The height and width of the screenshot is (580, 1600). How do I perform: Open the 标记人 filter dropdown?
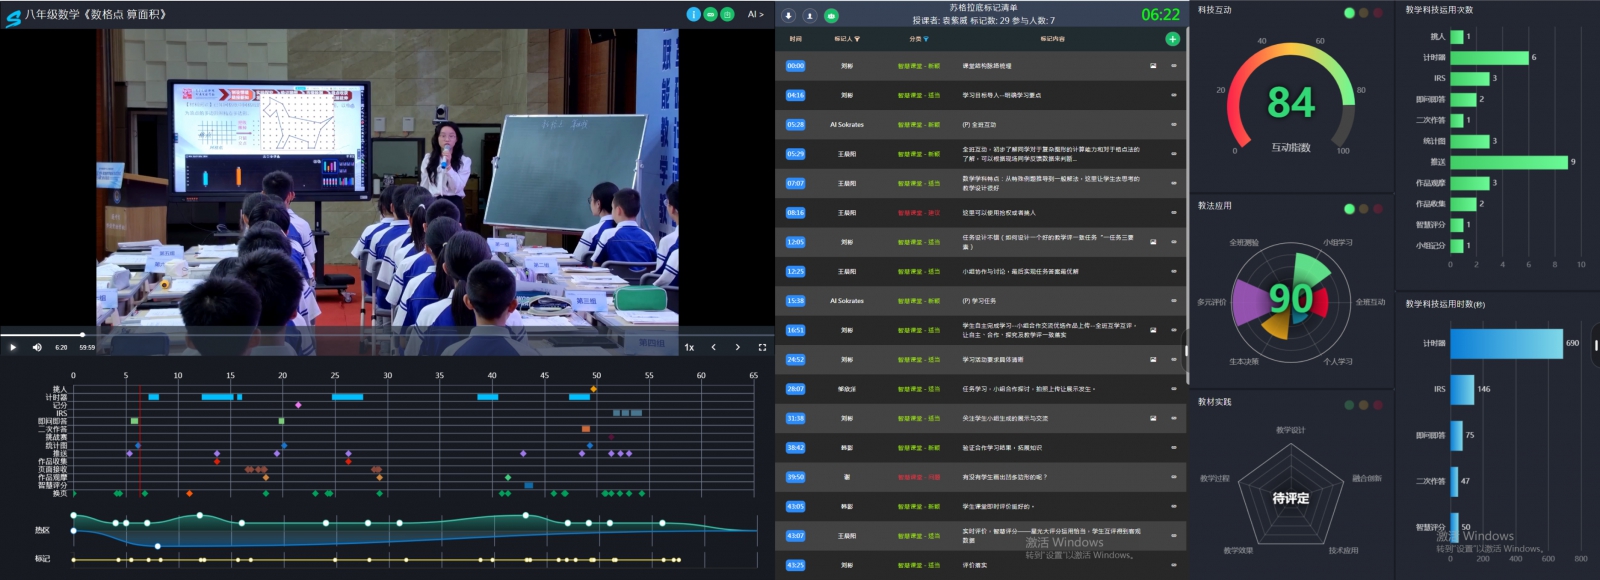coord(857,39)
